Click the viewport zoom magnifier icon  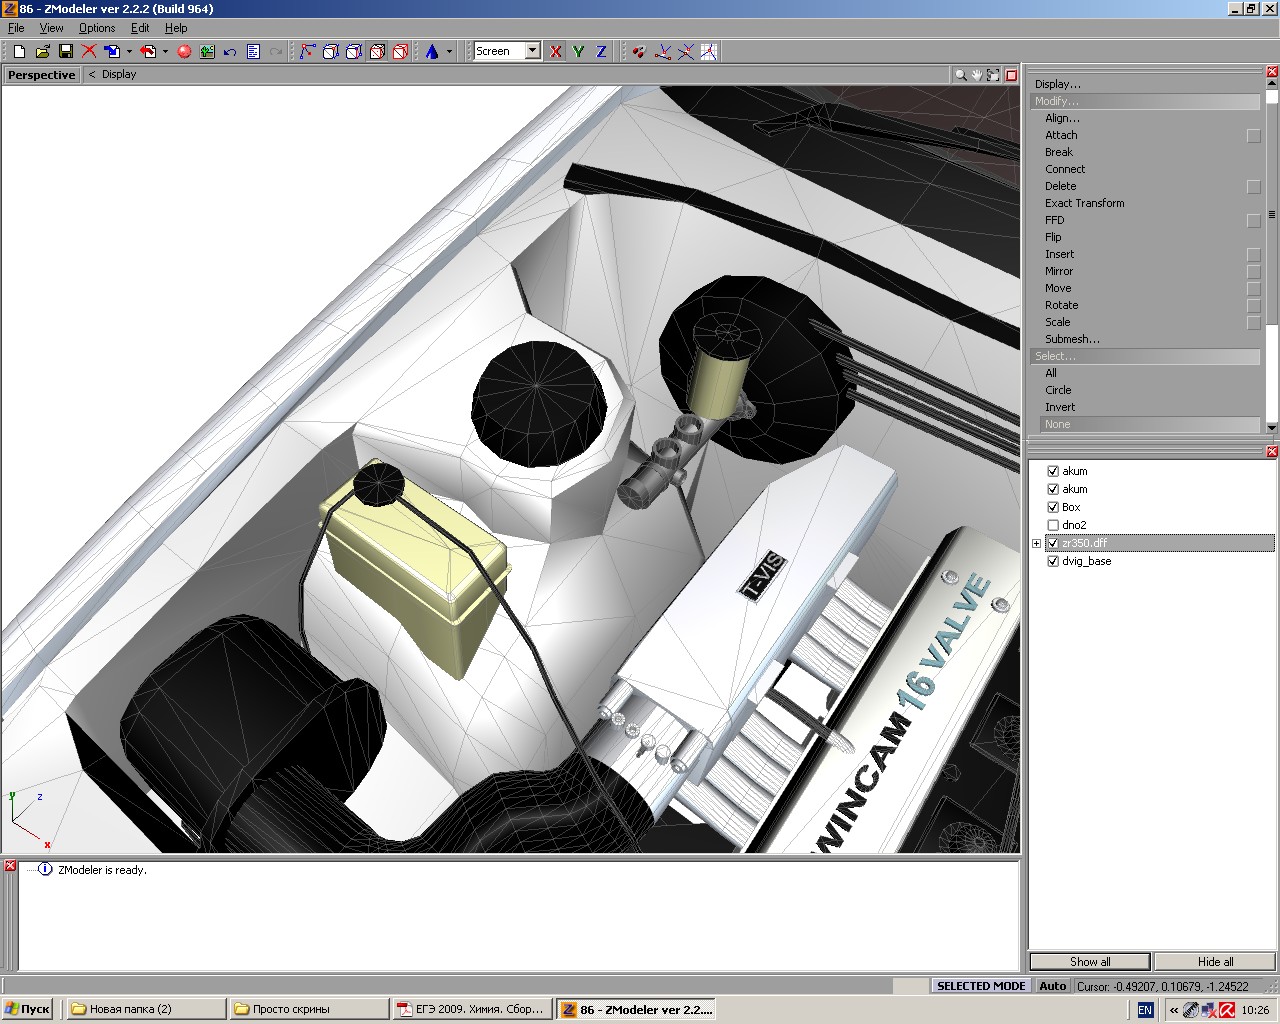[960, 75]
